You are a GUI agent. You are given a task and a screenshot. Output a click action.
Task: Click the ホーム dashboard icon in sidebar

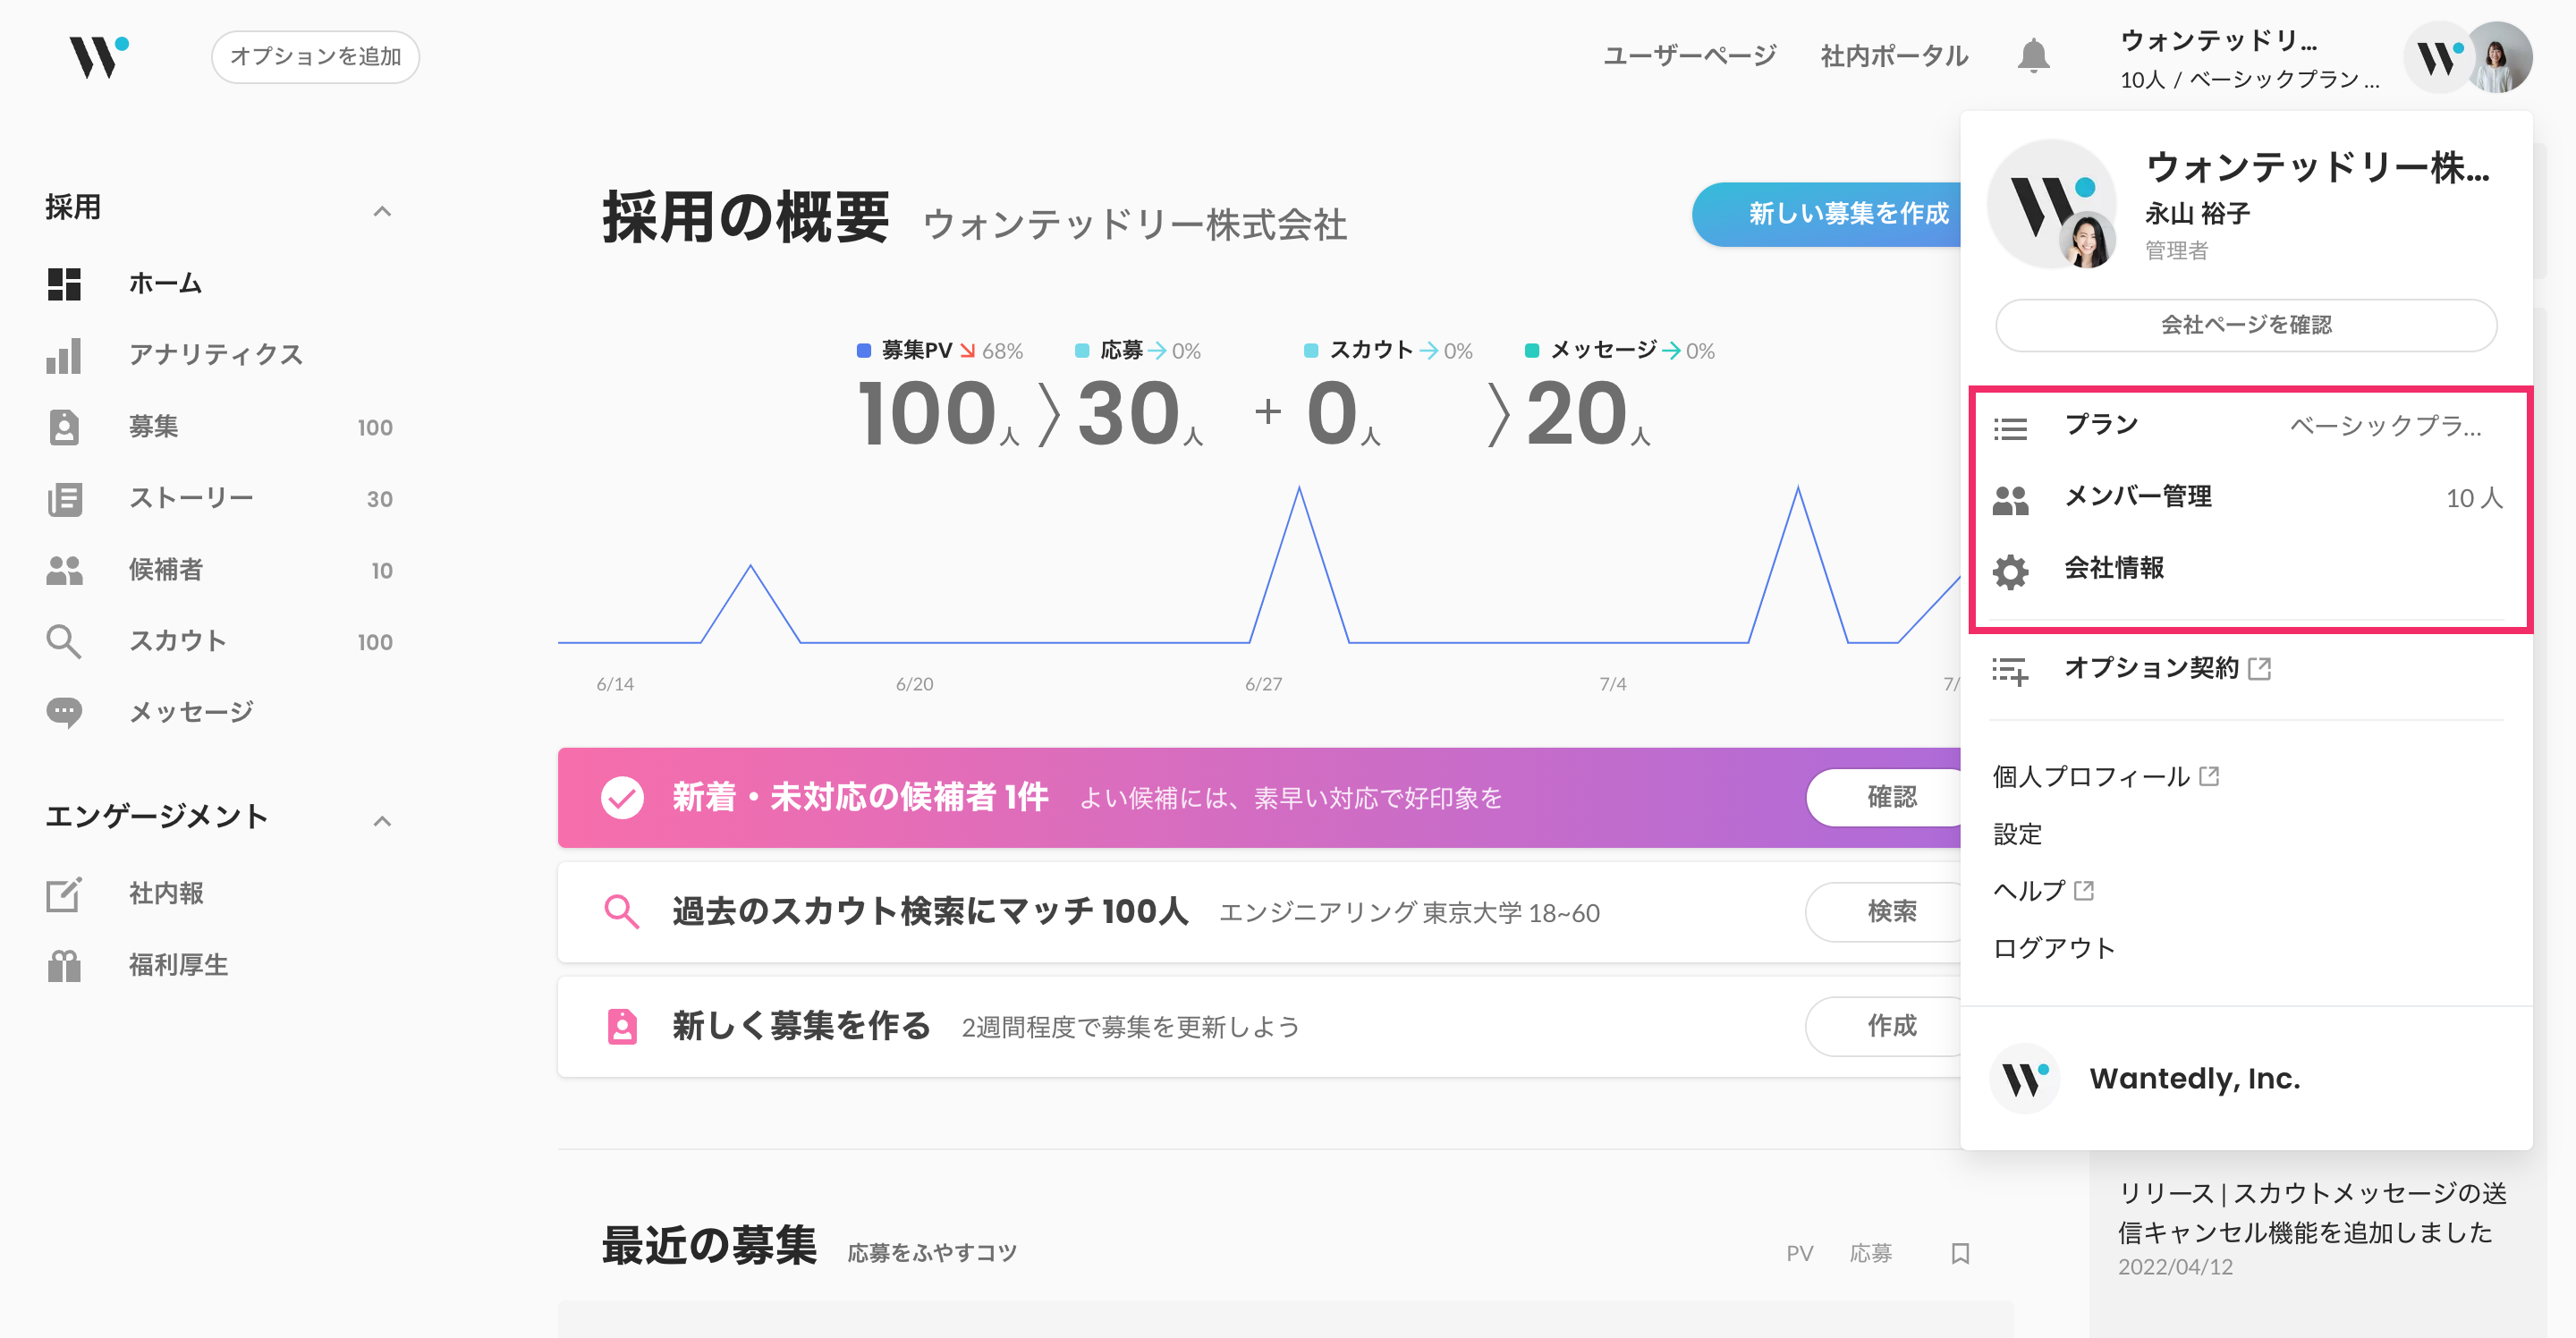pyautogui.click(x=64, y=284)
